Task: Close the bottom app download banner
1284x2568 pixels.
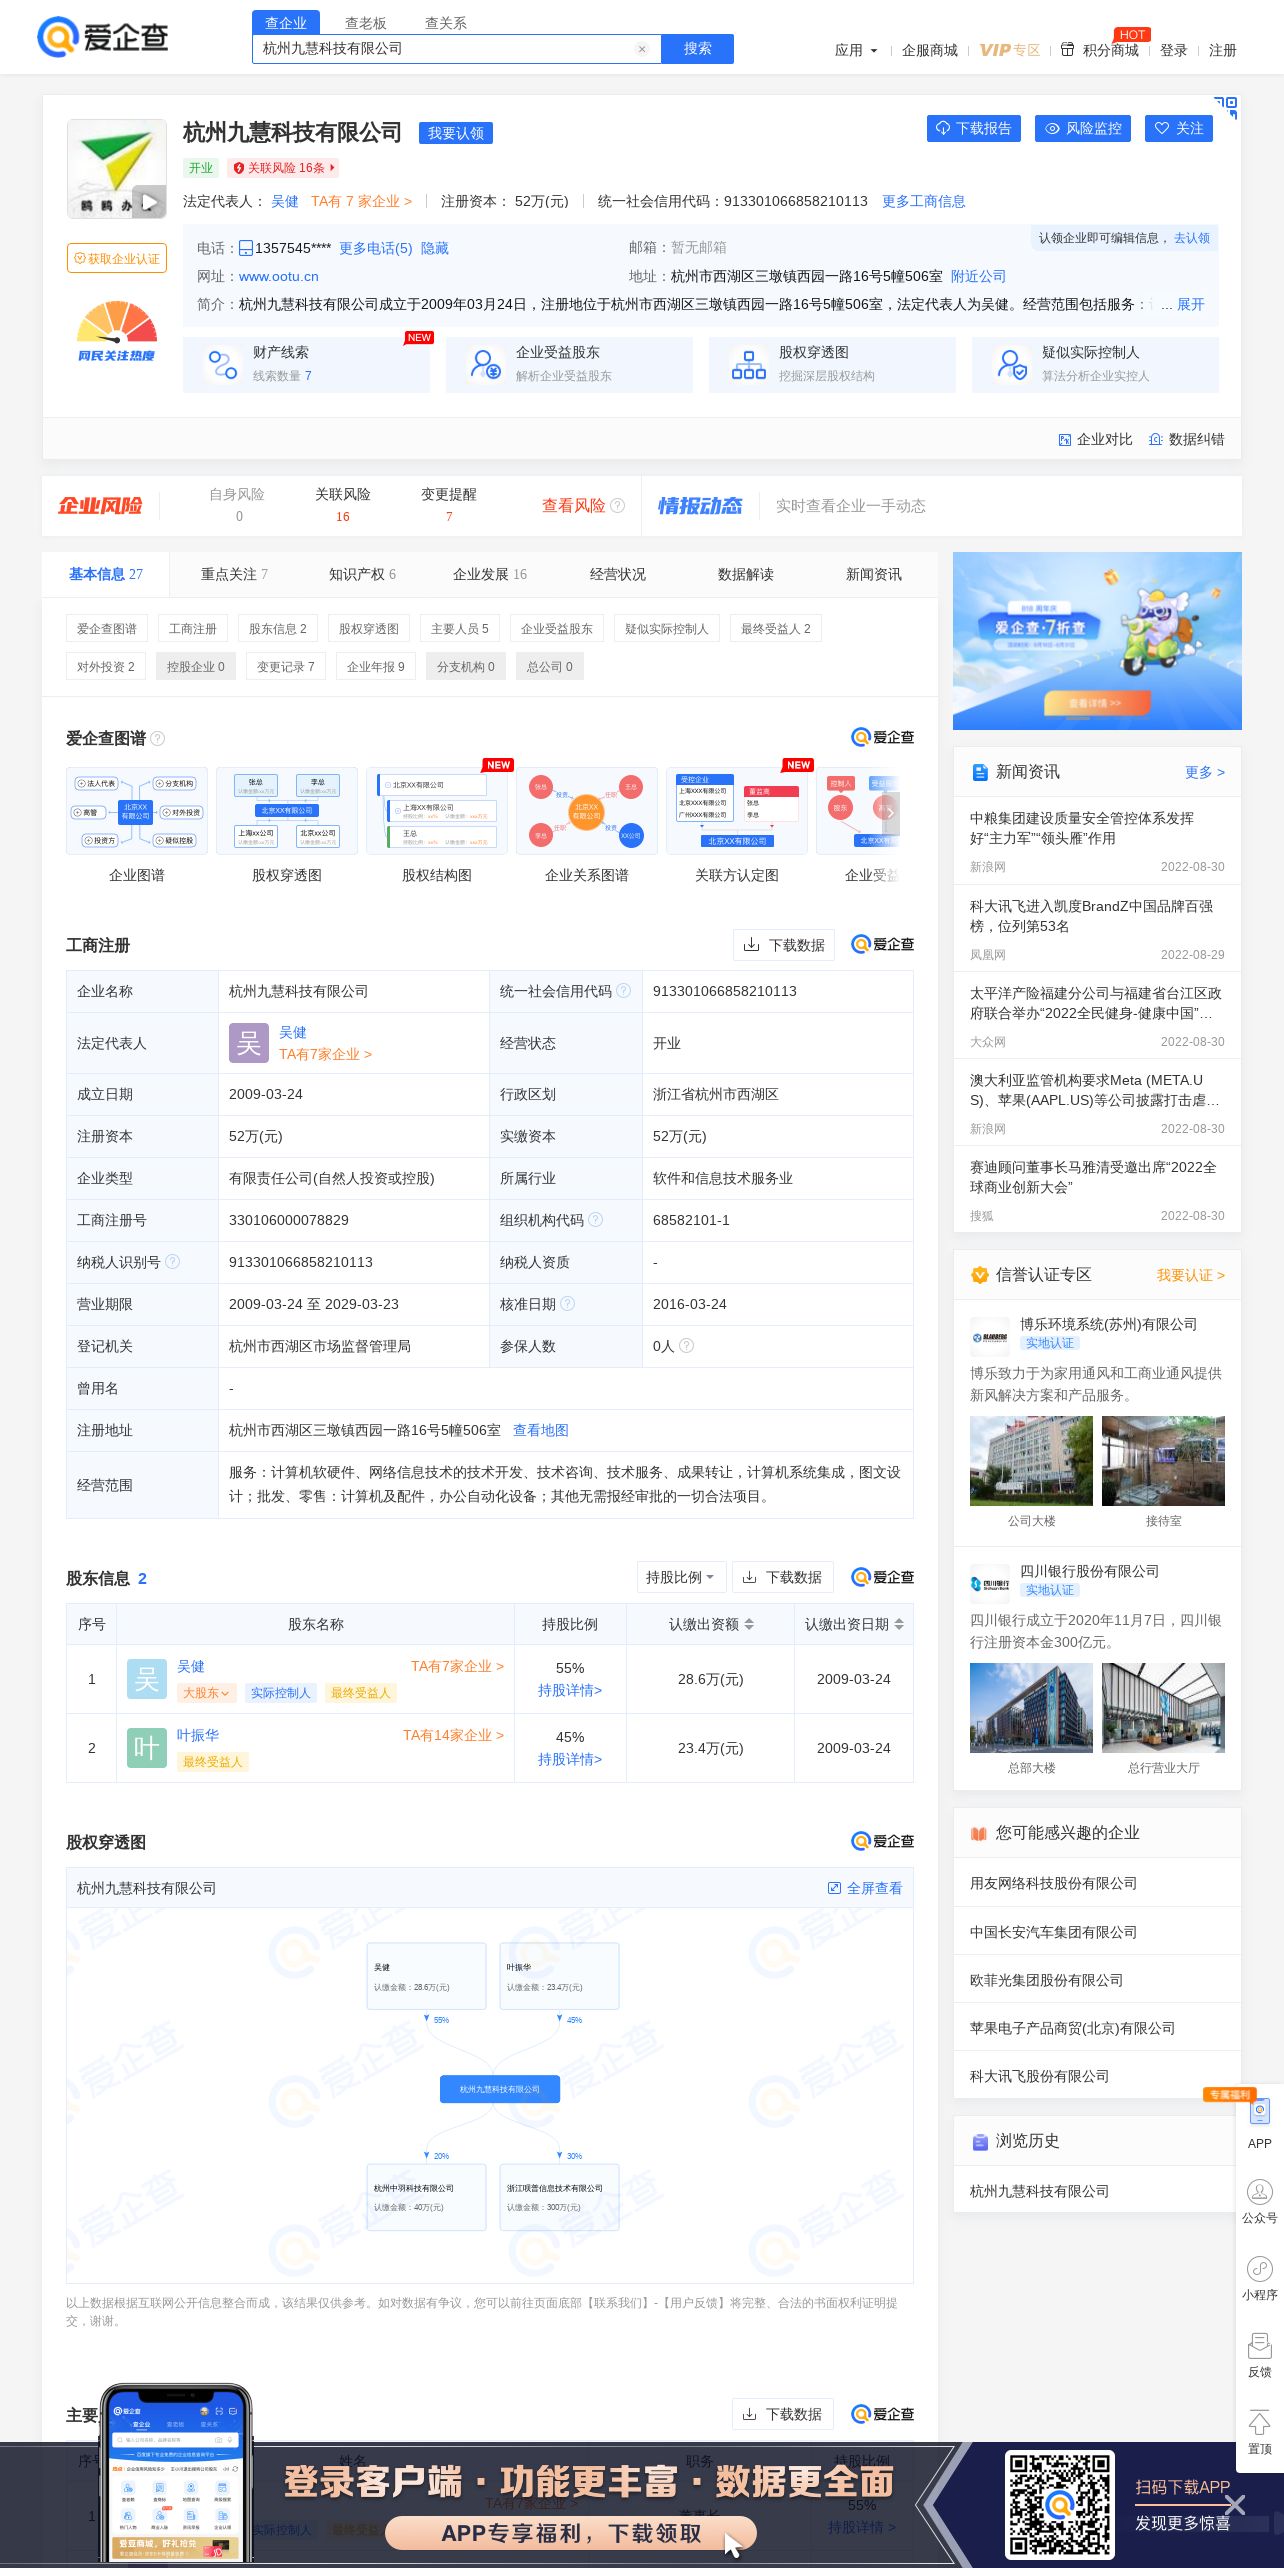Action: pyautogui.click(x=1235, y=2505)
